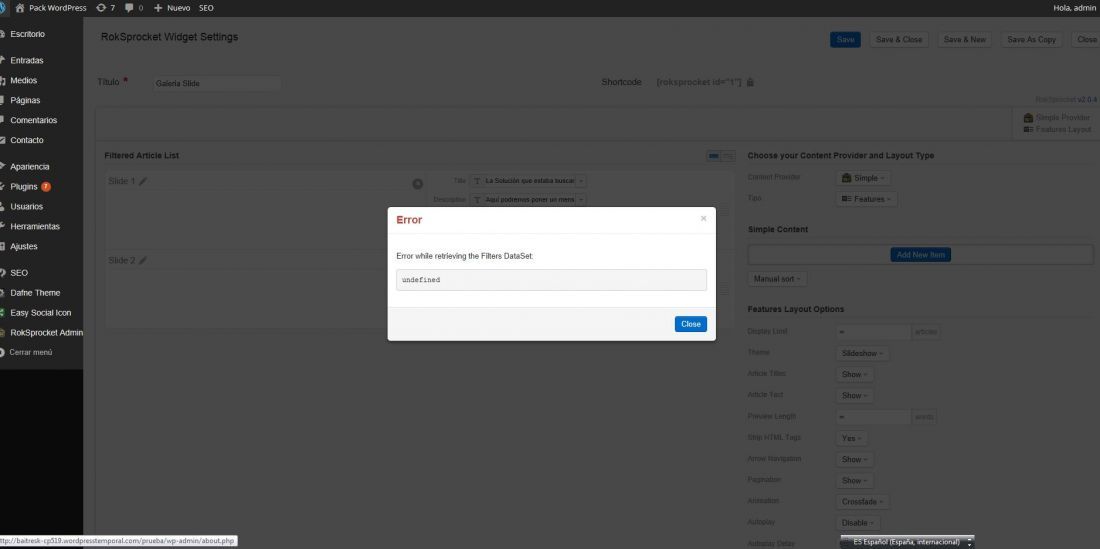Click the Simple Provider label
Screen dimensions: 1100x549
pyautogui.click(x=1063, y=118)
